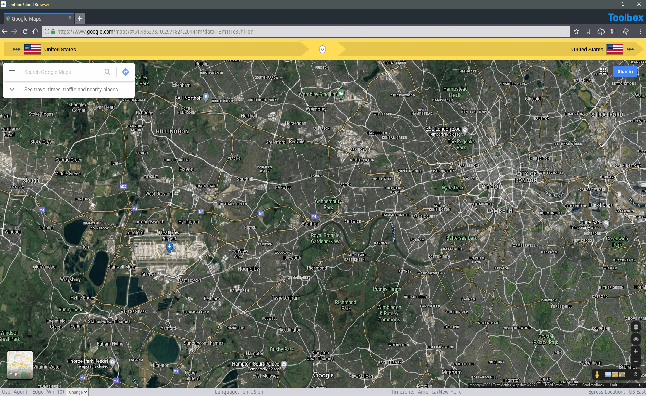Screen dimensions: 646x396
Task: Bookmark this page with the star icon
Action: point(576,31)
